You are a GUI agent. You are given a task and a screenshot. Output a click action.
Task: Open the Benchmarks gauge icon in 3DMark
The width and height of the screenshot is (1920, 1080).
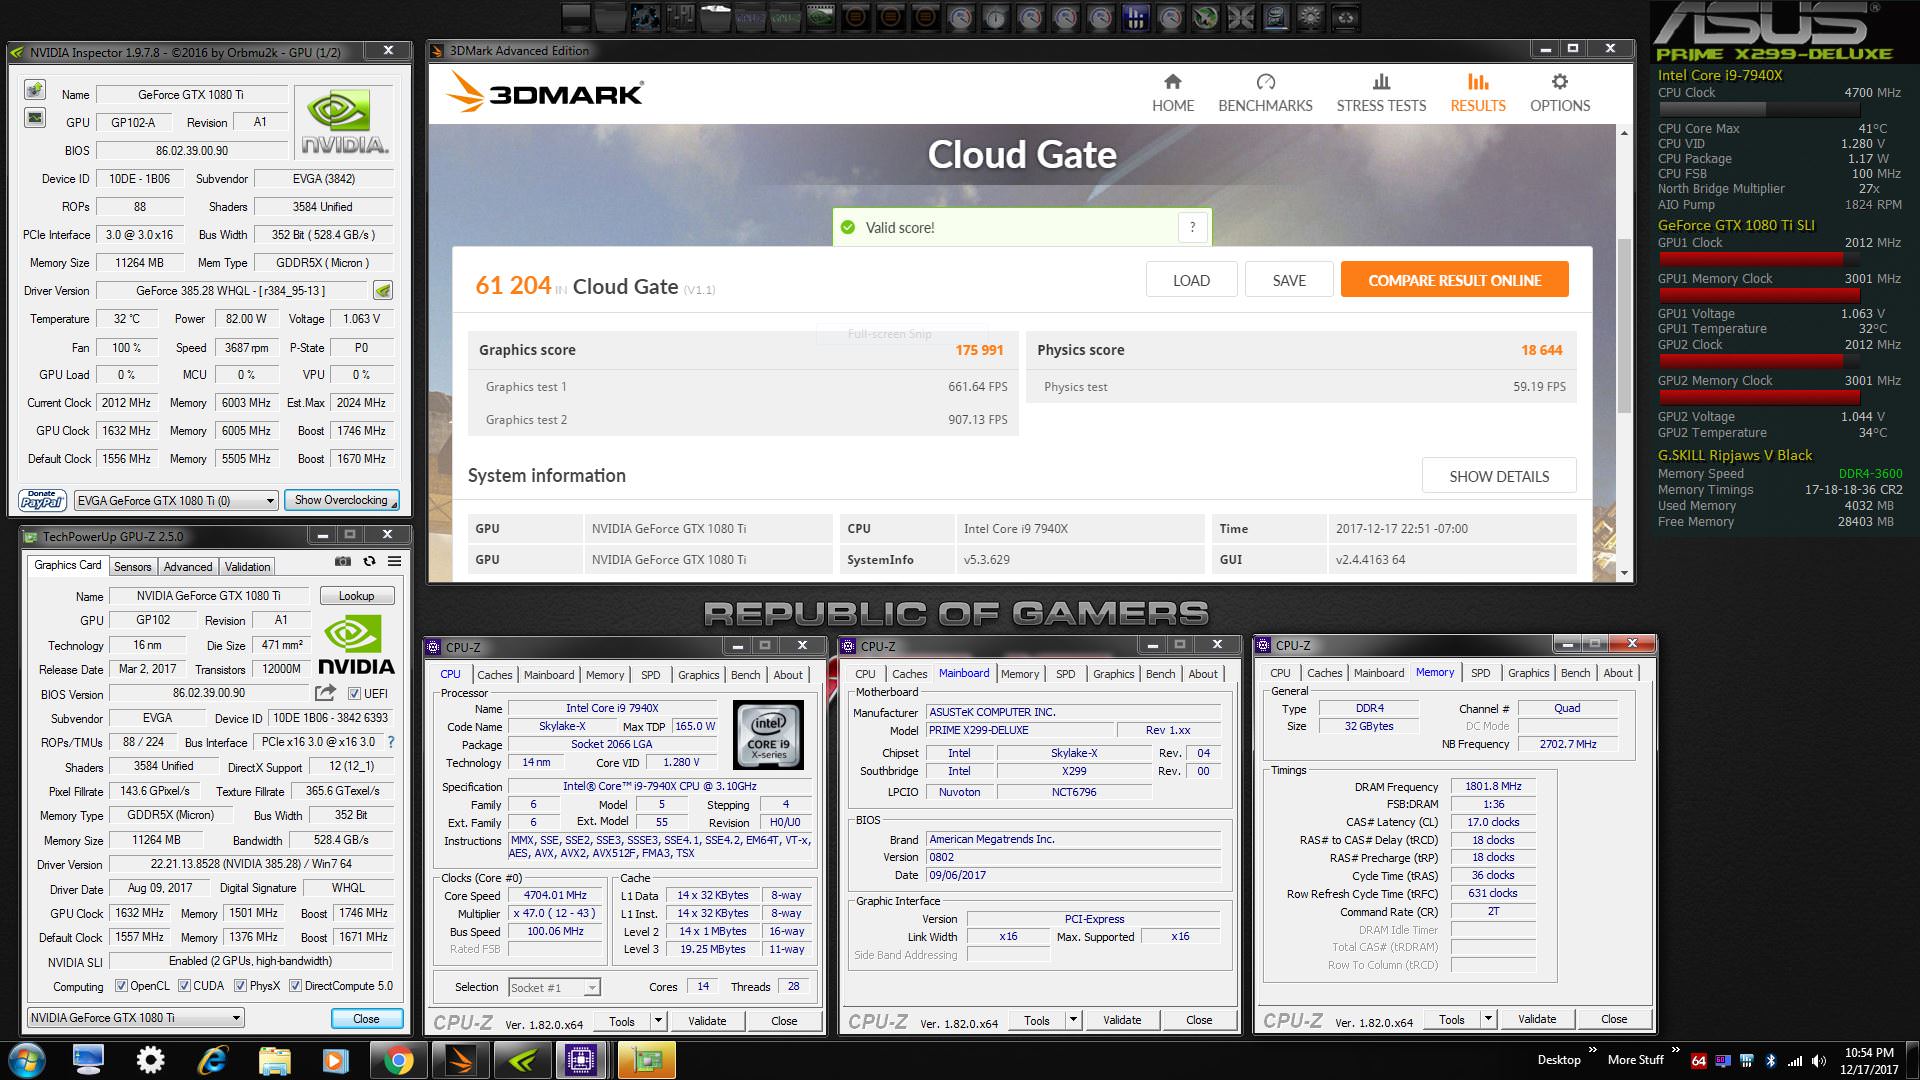(x=1265, y=82)
